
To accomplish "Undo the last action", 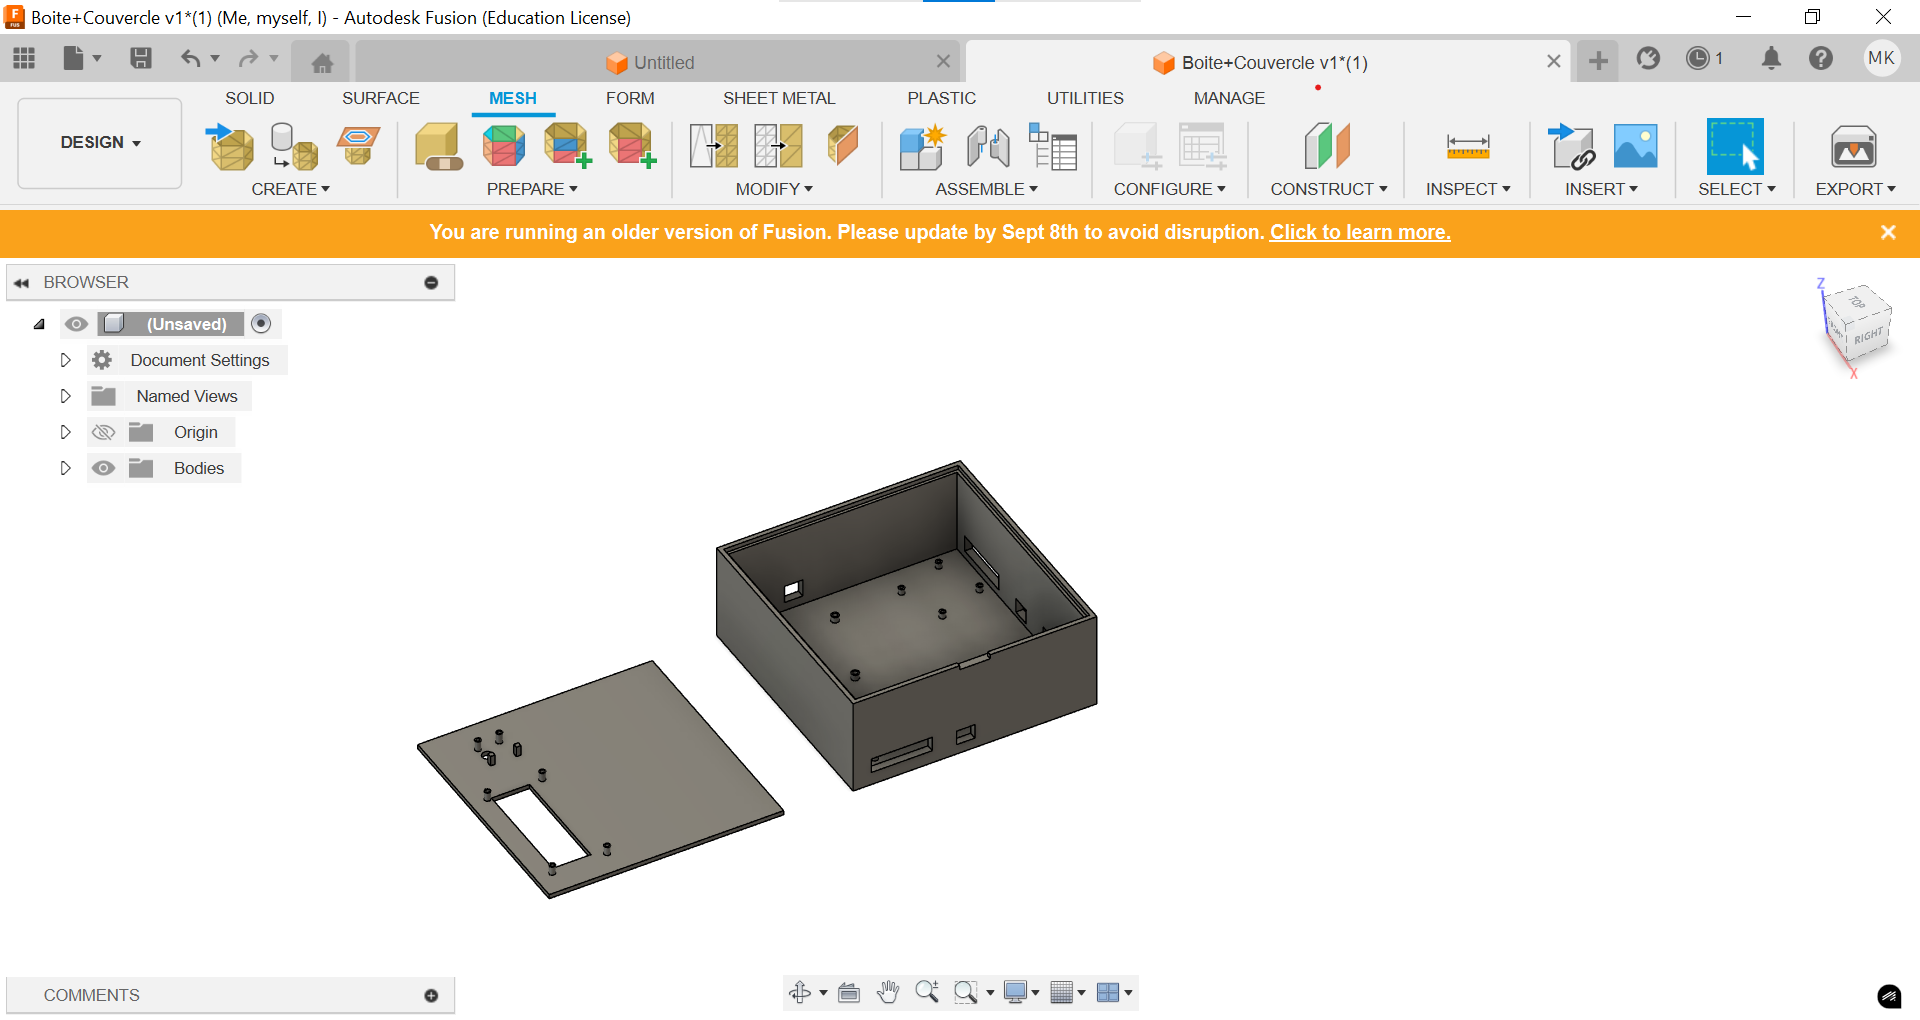I will [x=190, y=59].
